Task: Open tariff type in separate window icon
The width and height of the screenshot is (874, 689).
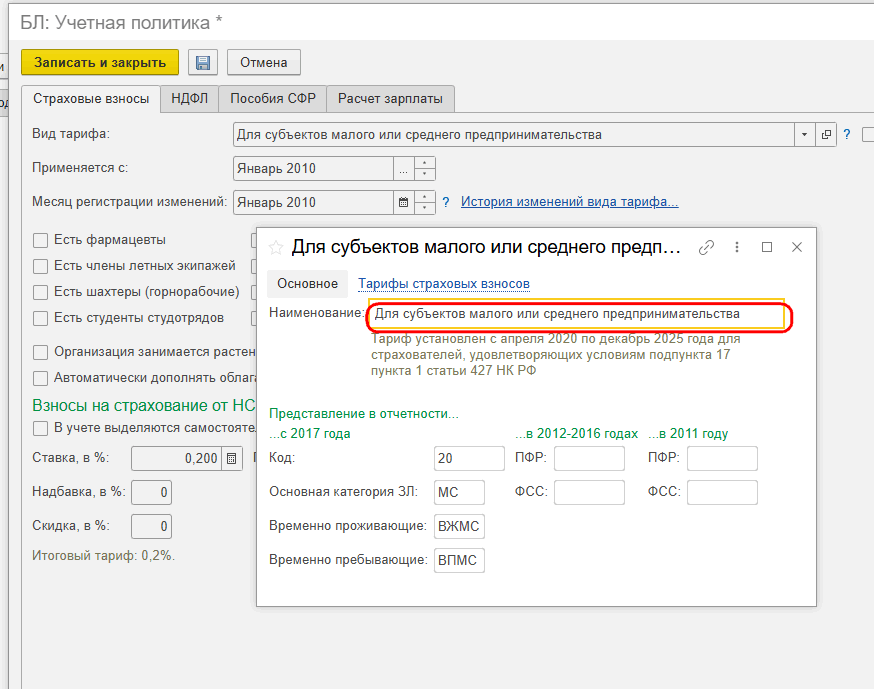Action: click(x=826, y=134)
